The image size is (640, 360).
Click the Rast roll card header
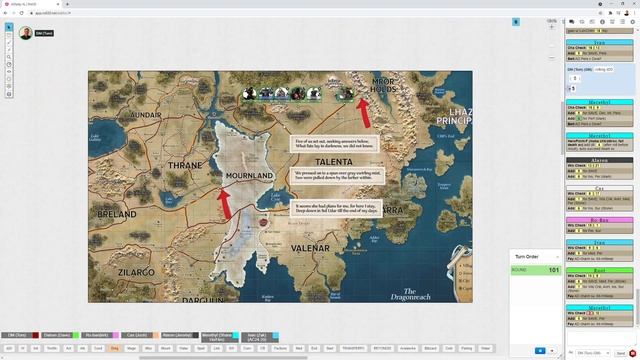click(x=600, y=270)
